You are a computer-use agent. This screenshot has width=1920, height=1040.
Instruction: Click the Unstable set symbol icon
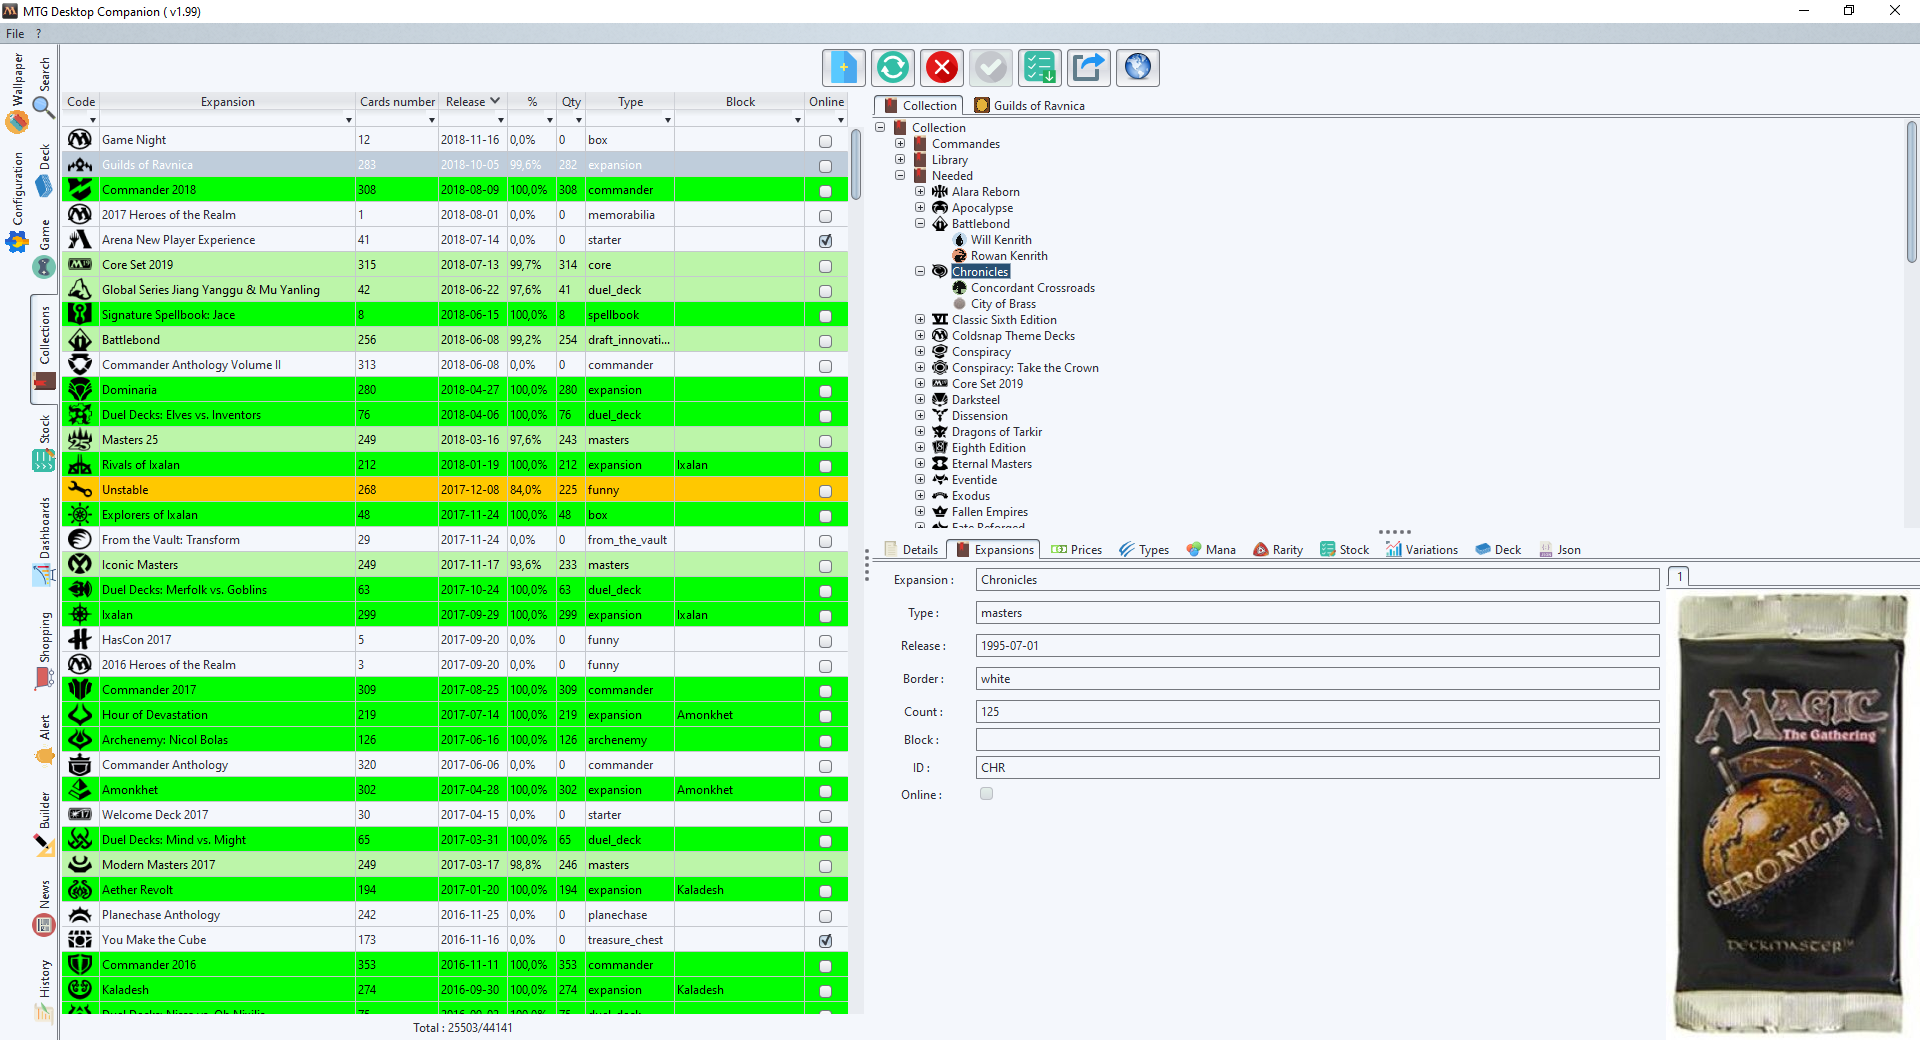tap(80, 490)
